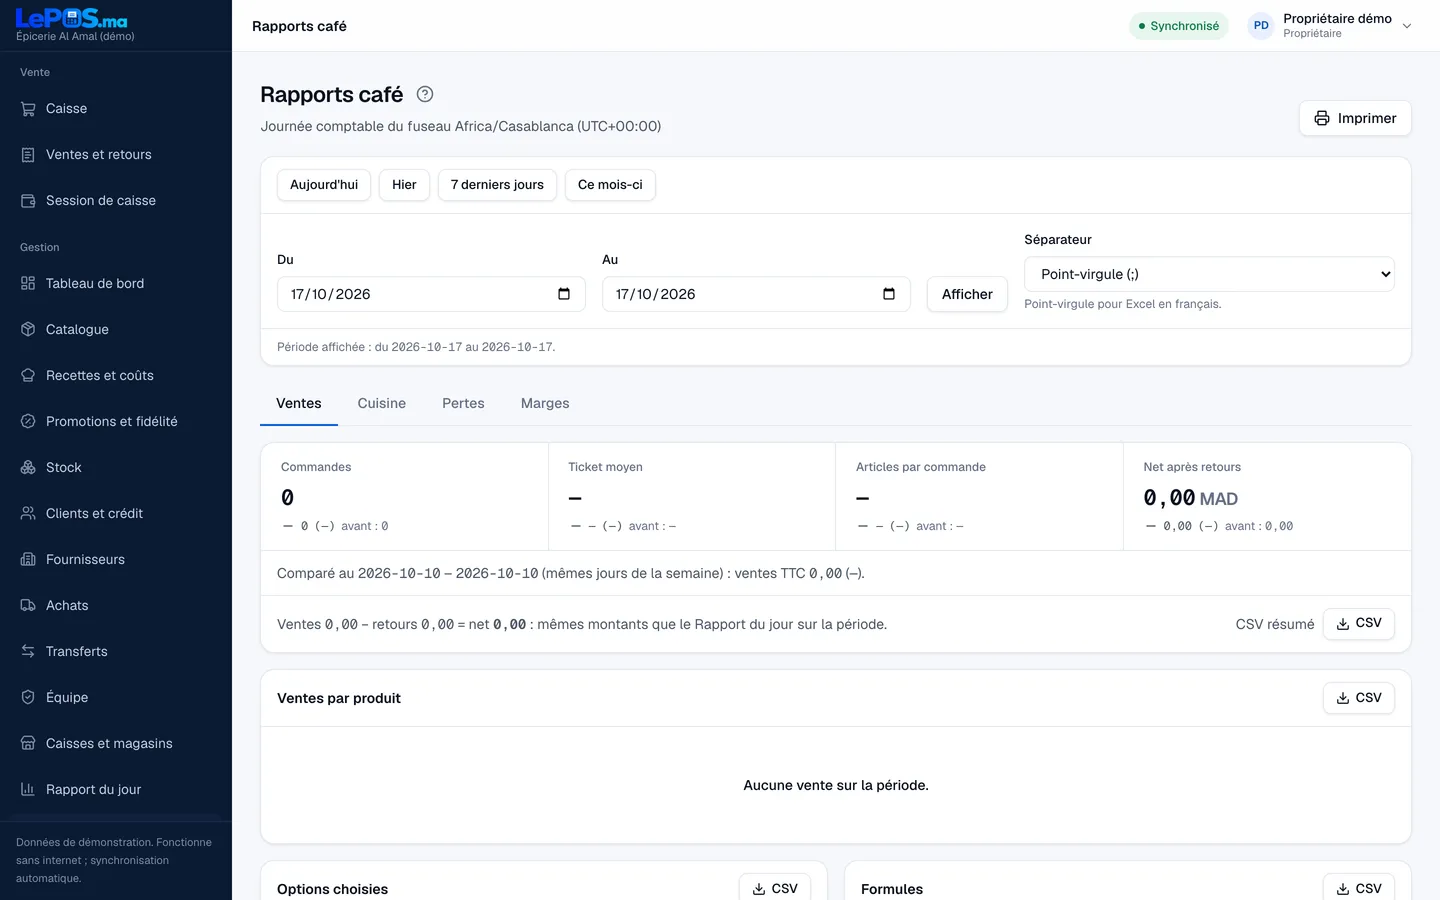Click the help icon beside Rapports café

425,94
